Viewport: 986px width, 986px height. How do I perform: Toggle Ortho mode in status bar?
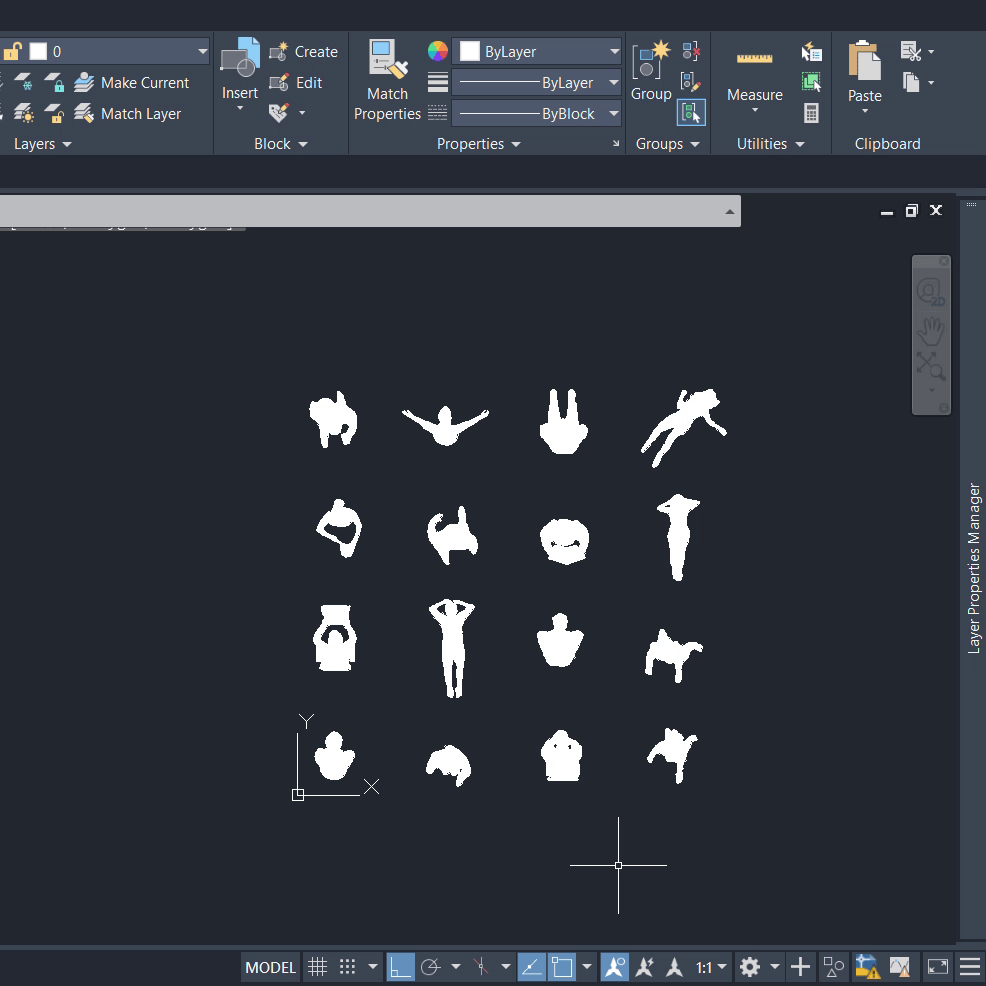point(401,967)
